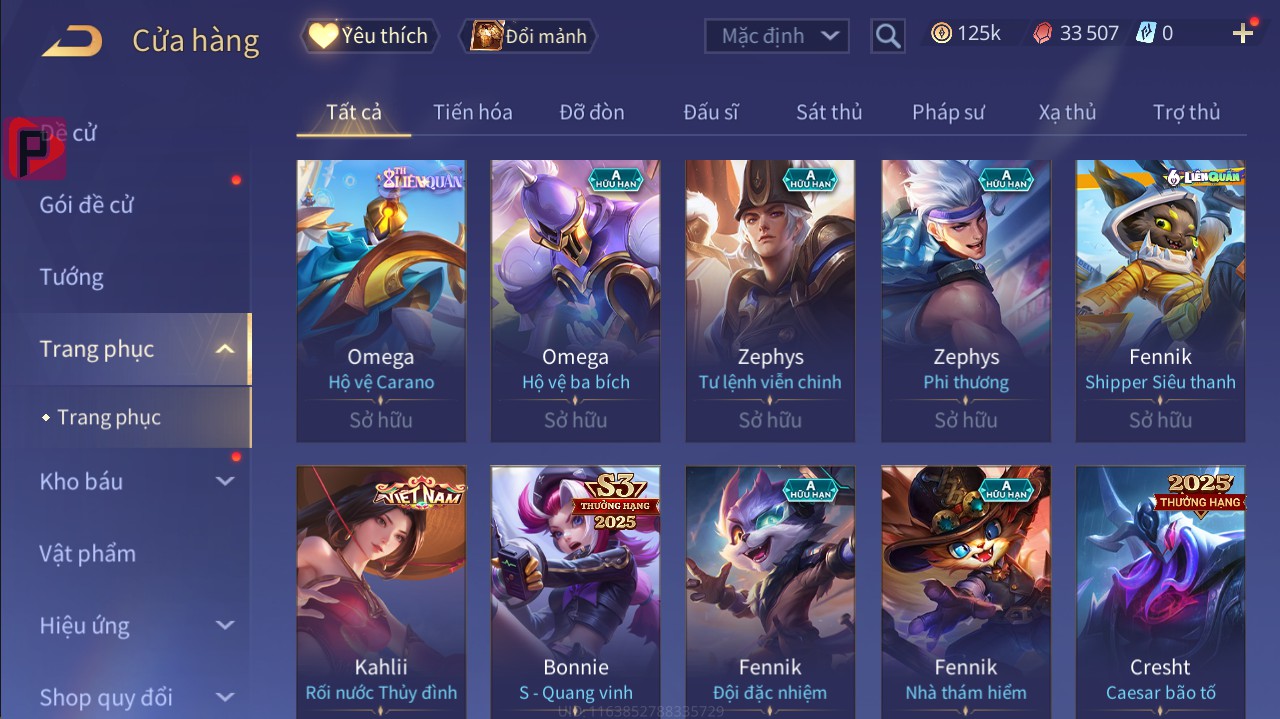Open Tướng in the sidebar
Screen dimensions: 1280x719
coord(72,277)
